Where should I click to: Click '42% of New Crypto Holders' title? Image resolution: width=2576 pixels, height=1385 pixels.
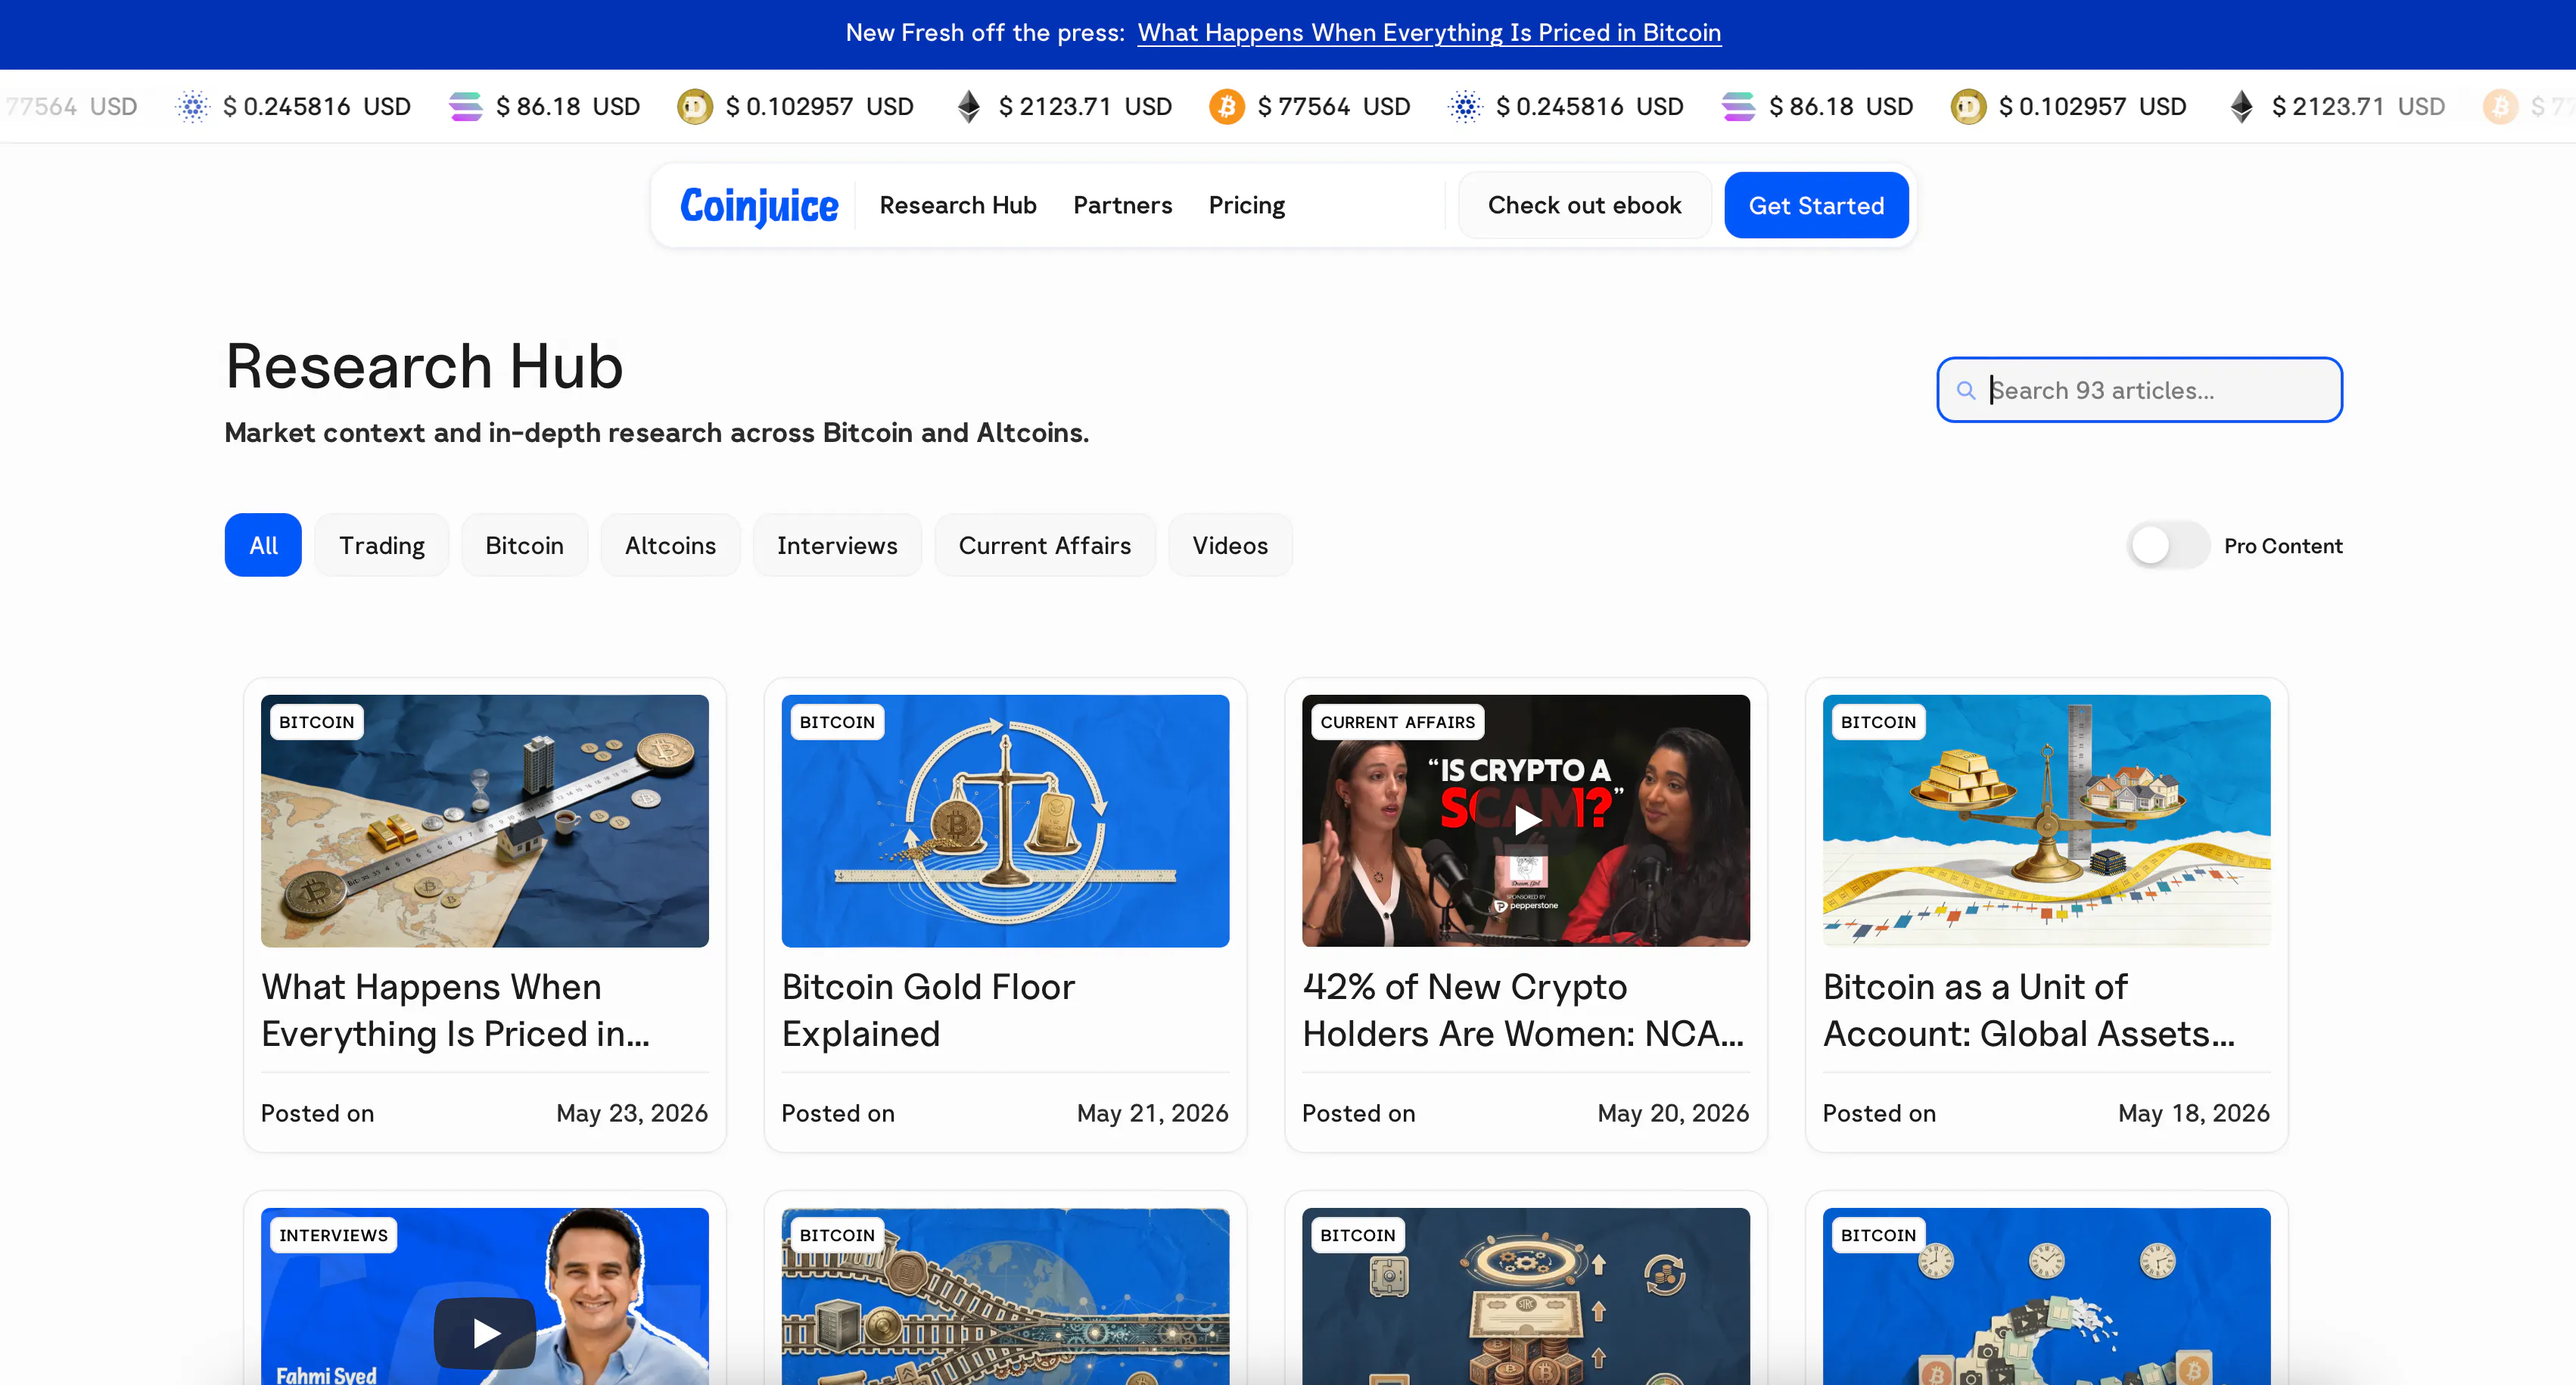click(x=1523, y=1010)
